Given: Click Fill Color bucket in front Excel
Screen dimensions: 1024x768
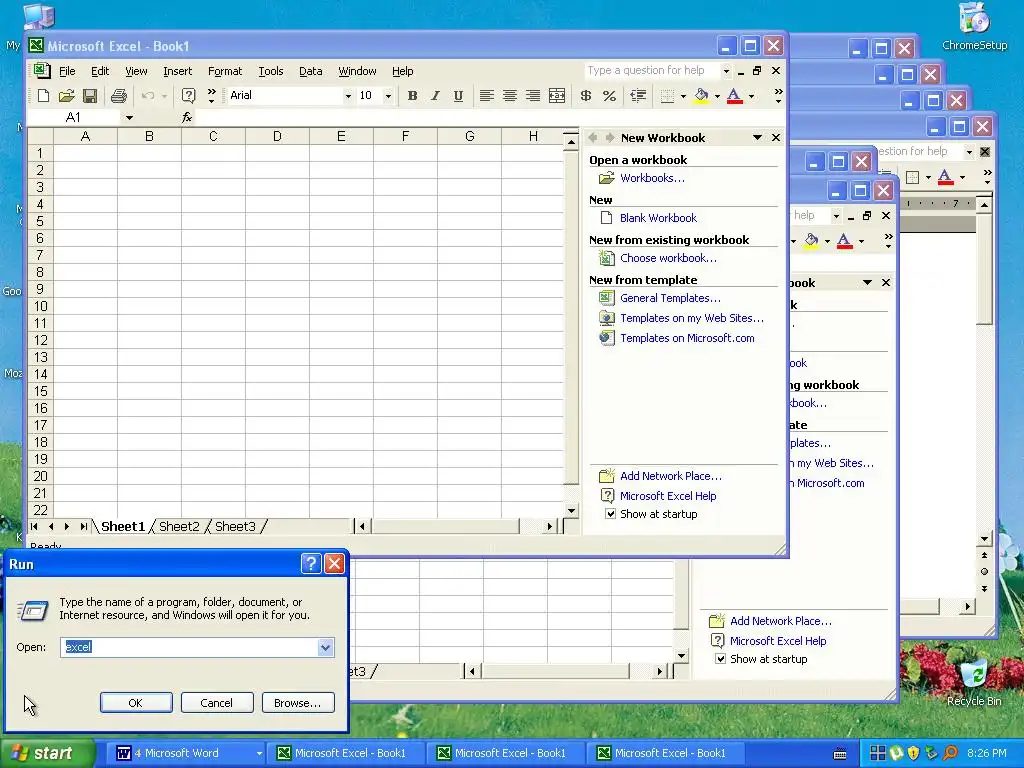Looking at the screenshot, I should coord(701,96).
